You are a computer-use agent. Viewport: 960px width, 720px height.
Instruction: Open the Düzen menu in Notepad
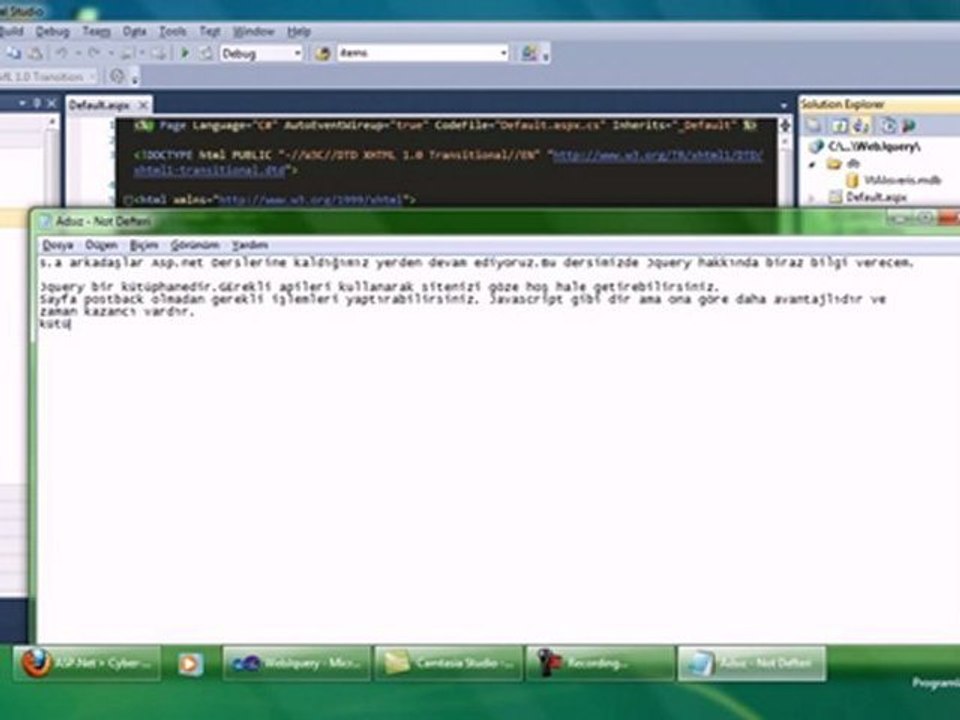101,246
